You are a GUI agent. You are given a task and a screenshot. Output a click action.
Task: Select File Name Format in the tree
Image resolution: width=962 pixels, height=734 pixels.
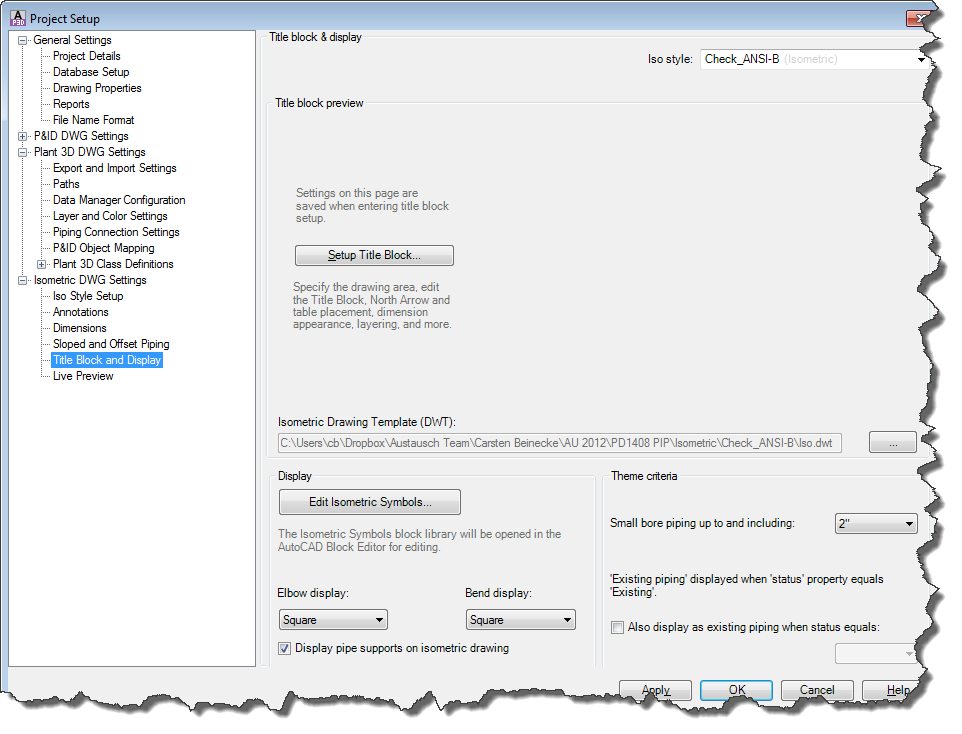coord(93,120)
